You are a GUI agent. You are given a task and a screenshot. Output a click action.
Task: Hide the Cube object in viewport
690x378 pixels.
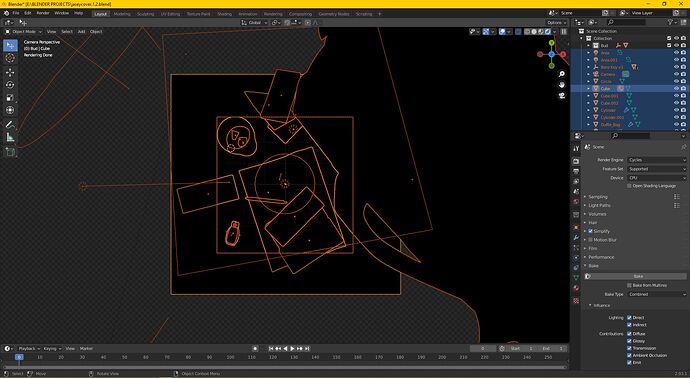(676, 88)
